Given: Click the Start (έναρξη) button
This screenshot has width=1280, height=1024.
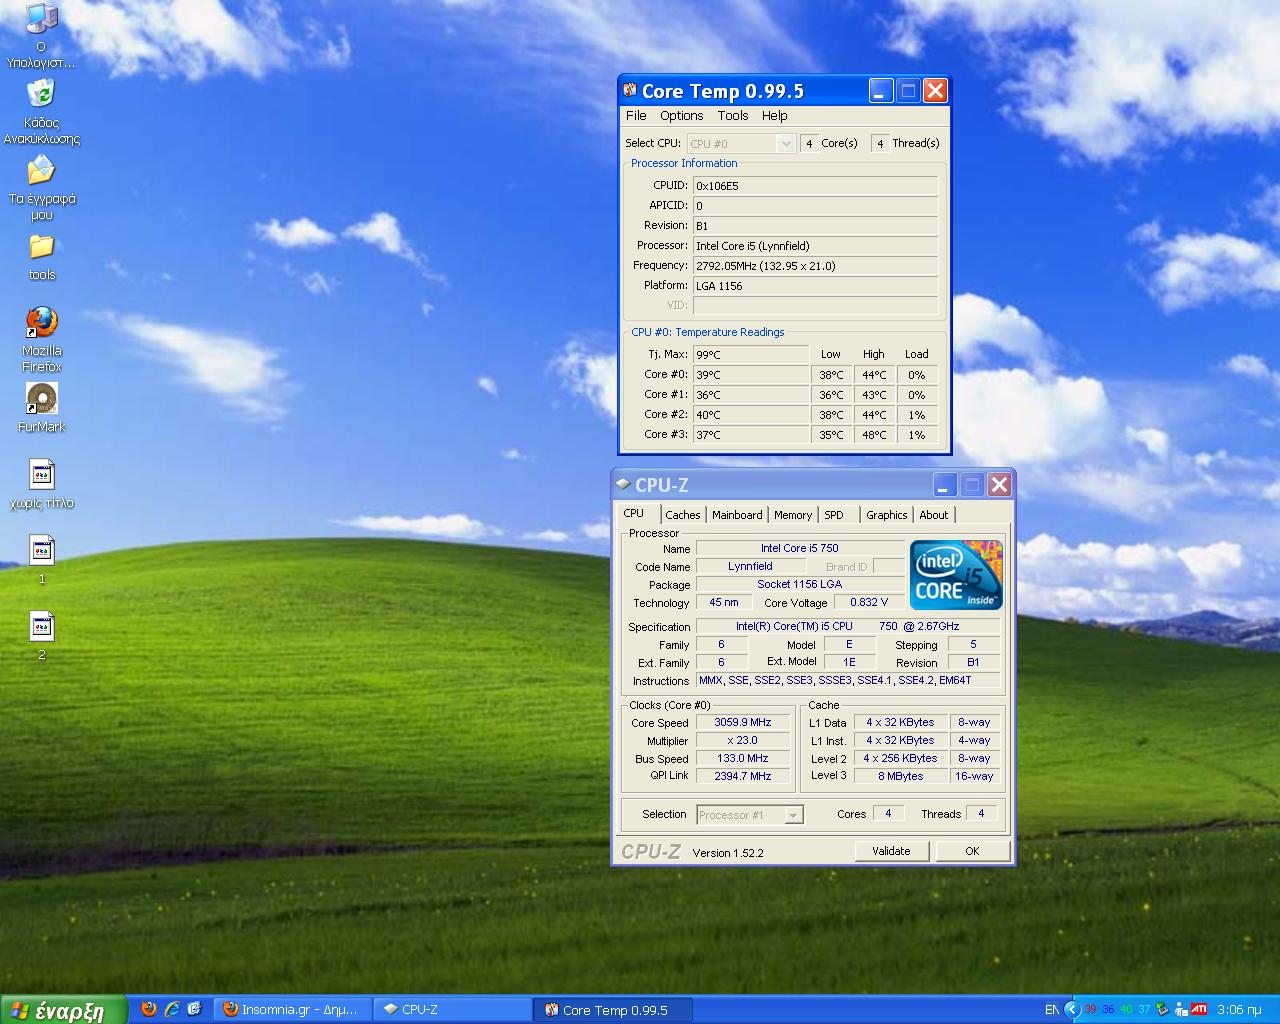Looking at the screenshot, I should [x=64, y=1010].
